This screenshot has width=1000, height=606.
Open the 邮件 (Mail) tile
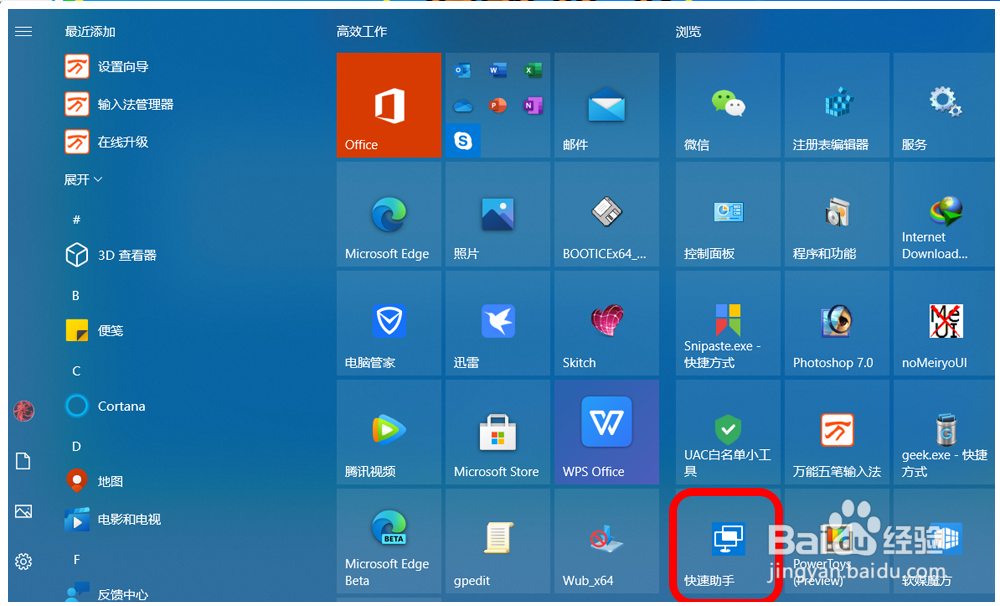click(x=606, y=105)
